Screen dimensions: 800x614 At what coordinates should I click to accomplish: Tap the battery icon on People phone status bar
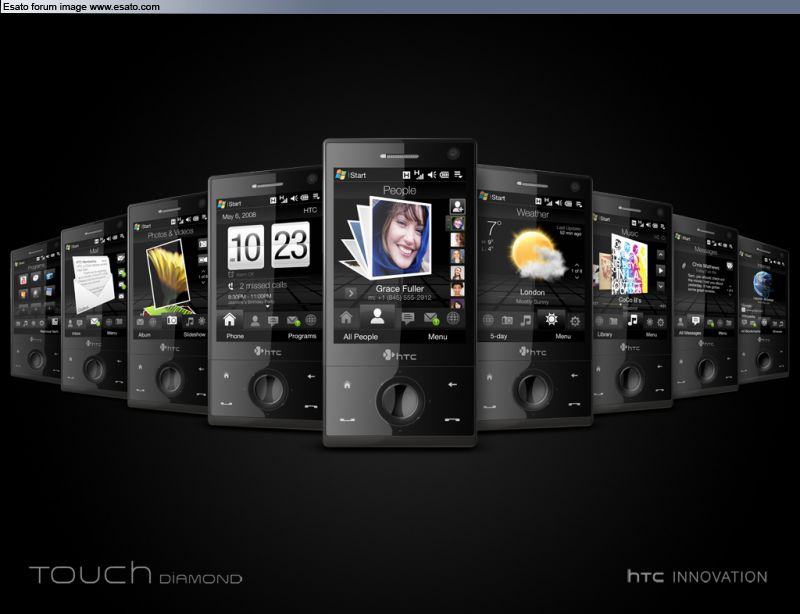[444, 175]
